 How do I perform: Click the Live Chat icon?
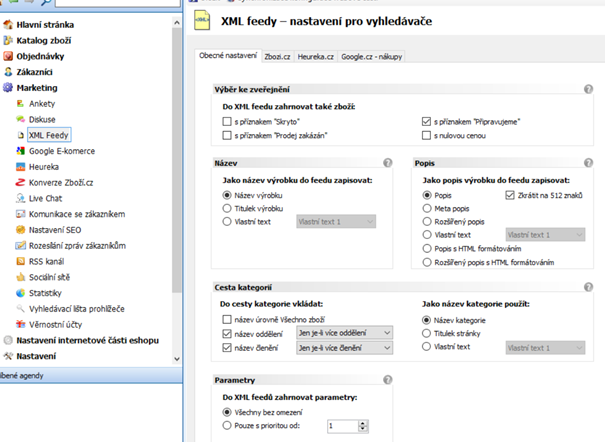(20, 199)
